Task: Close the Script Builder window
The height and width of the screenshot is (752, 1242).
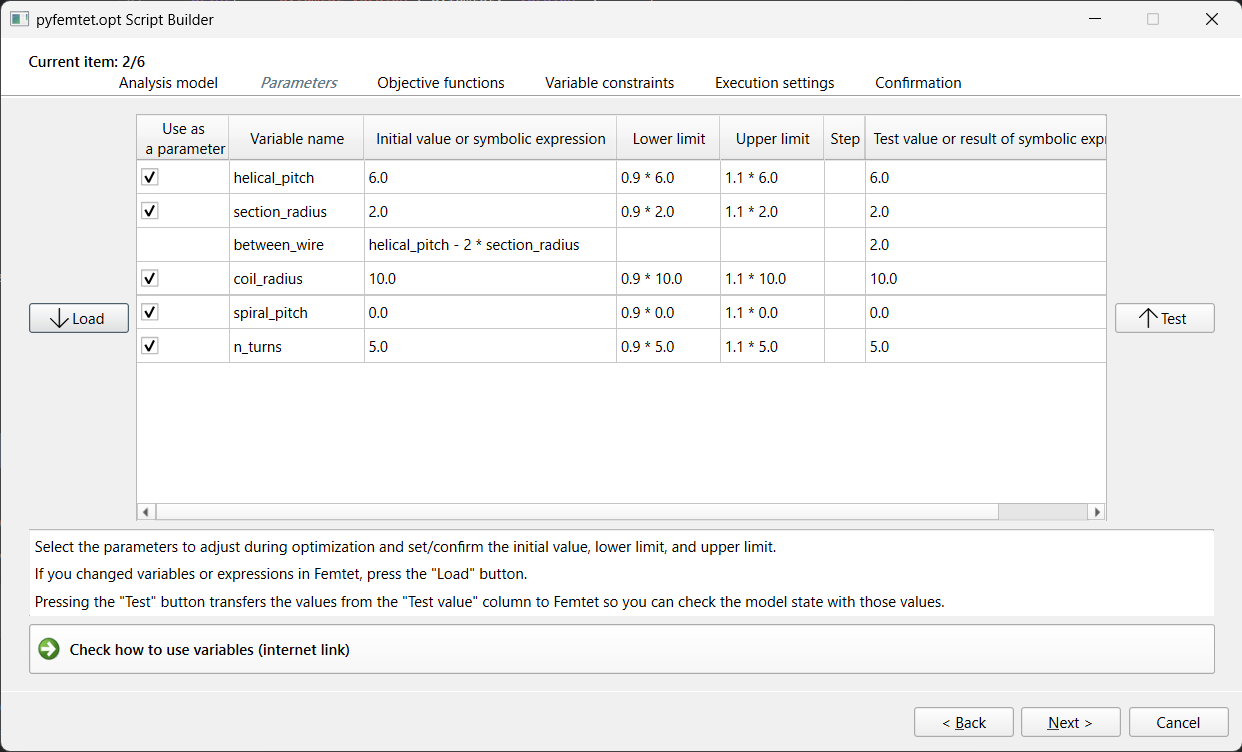Action: click(x=1211, y=19)
